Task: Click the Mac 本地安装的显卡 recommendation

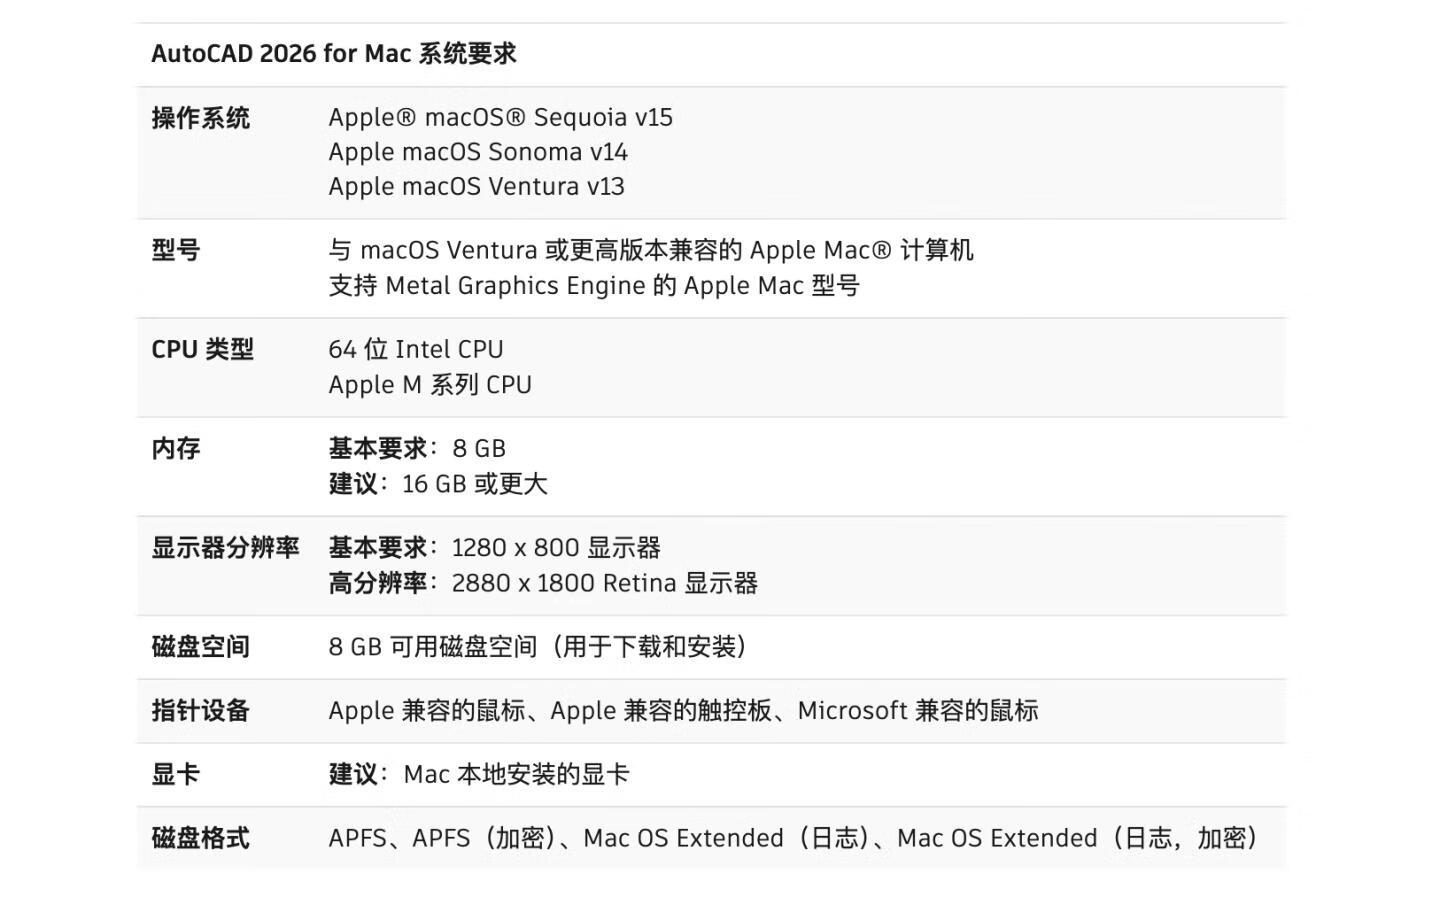Action: 516,775
